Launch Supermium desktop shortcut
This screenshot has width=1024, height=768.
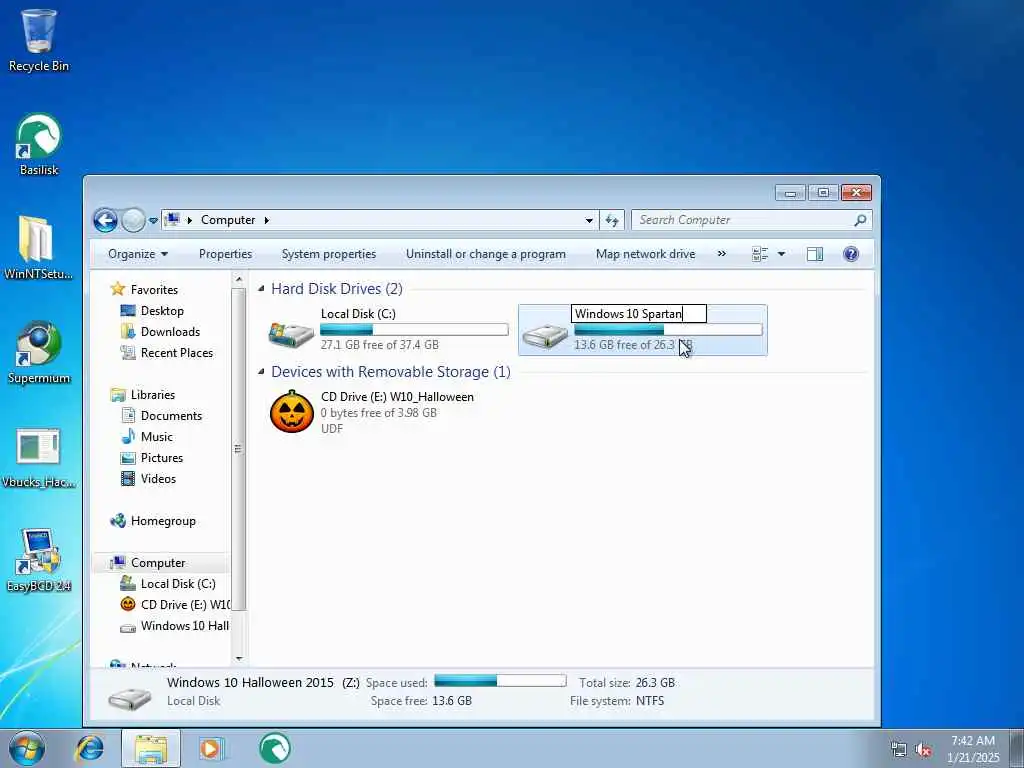tap(39, 353)
